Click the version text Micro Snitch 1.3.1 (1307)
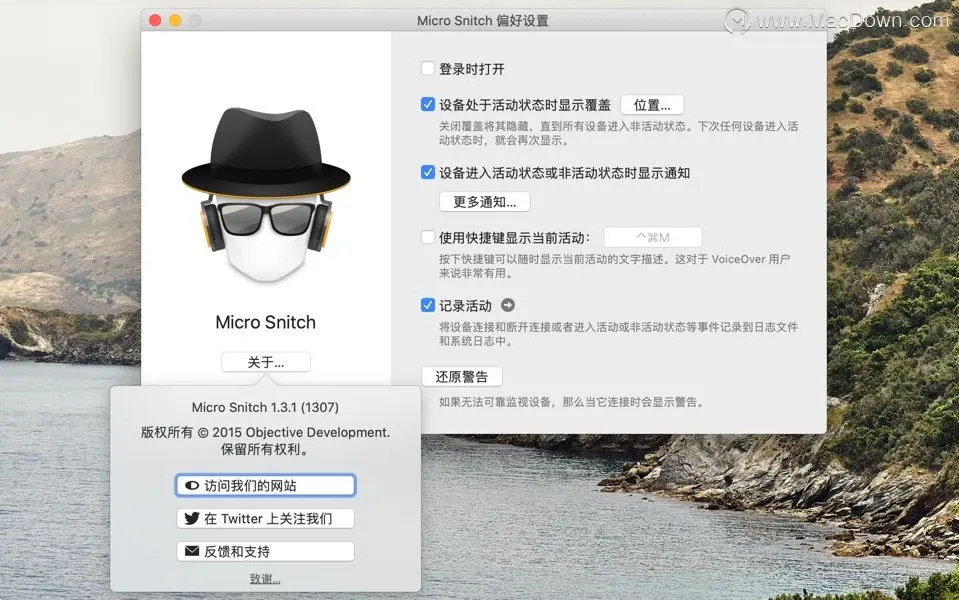Image resolution: width=959 pixels, height=600 pixels. [x=265, y=407]
